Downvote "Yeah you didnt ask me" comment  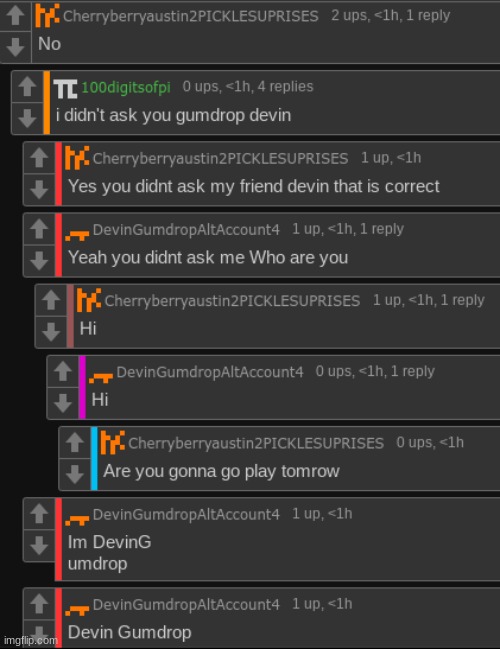click(39, 261)
